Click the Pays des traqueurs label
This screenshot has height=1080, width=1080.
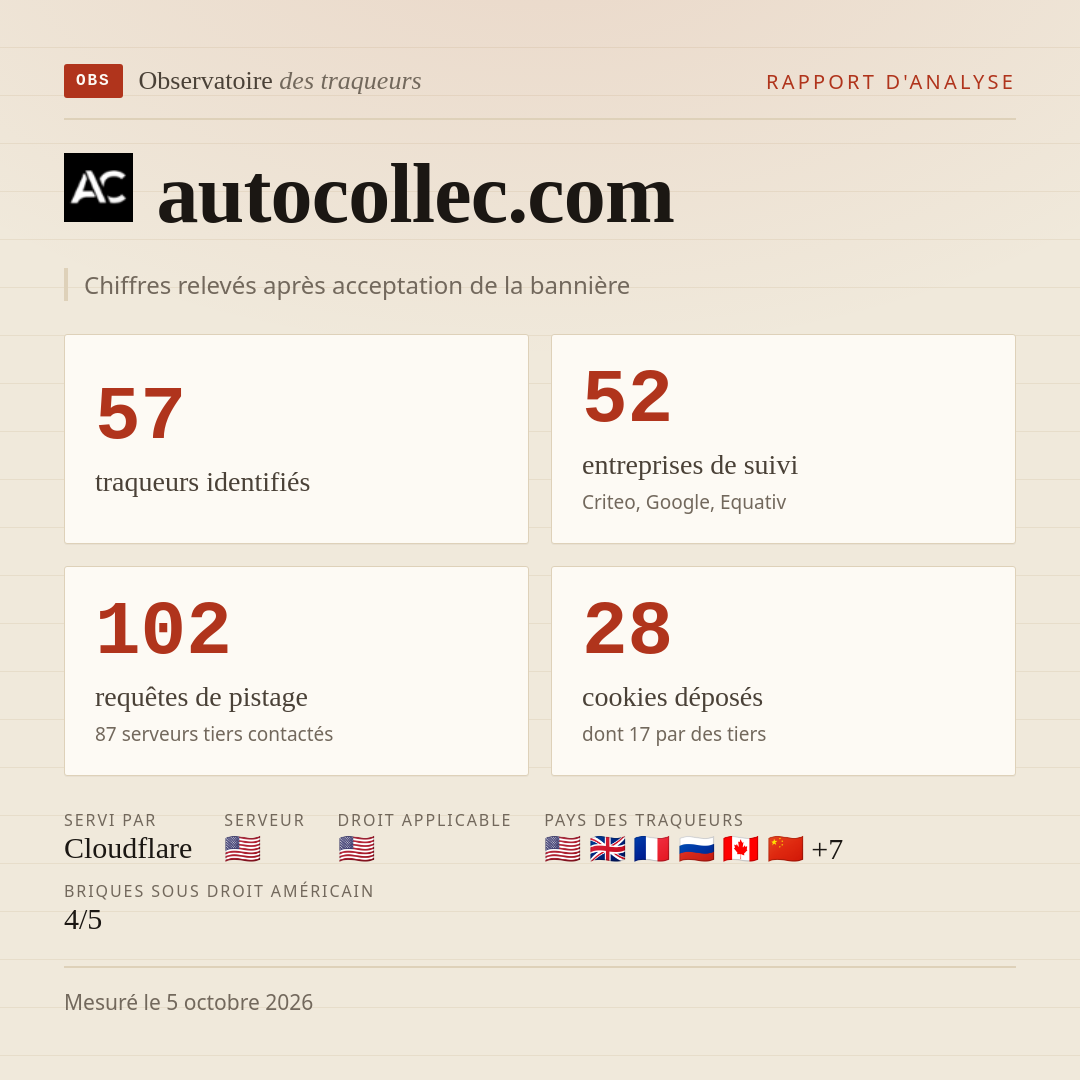[x=644, y=820]
